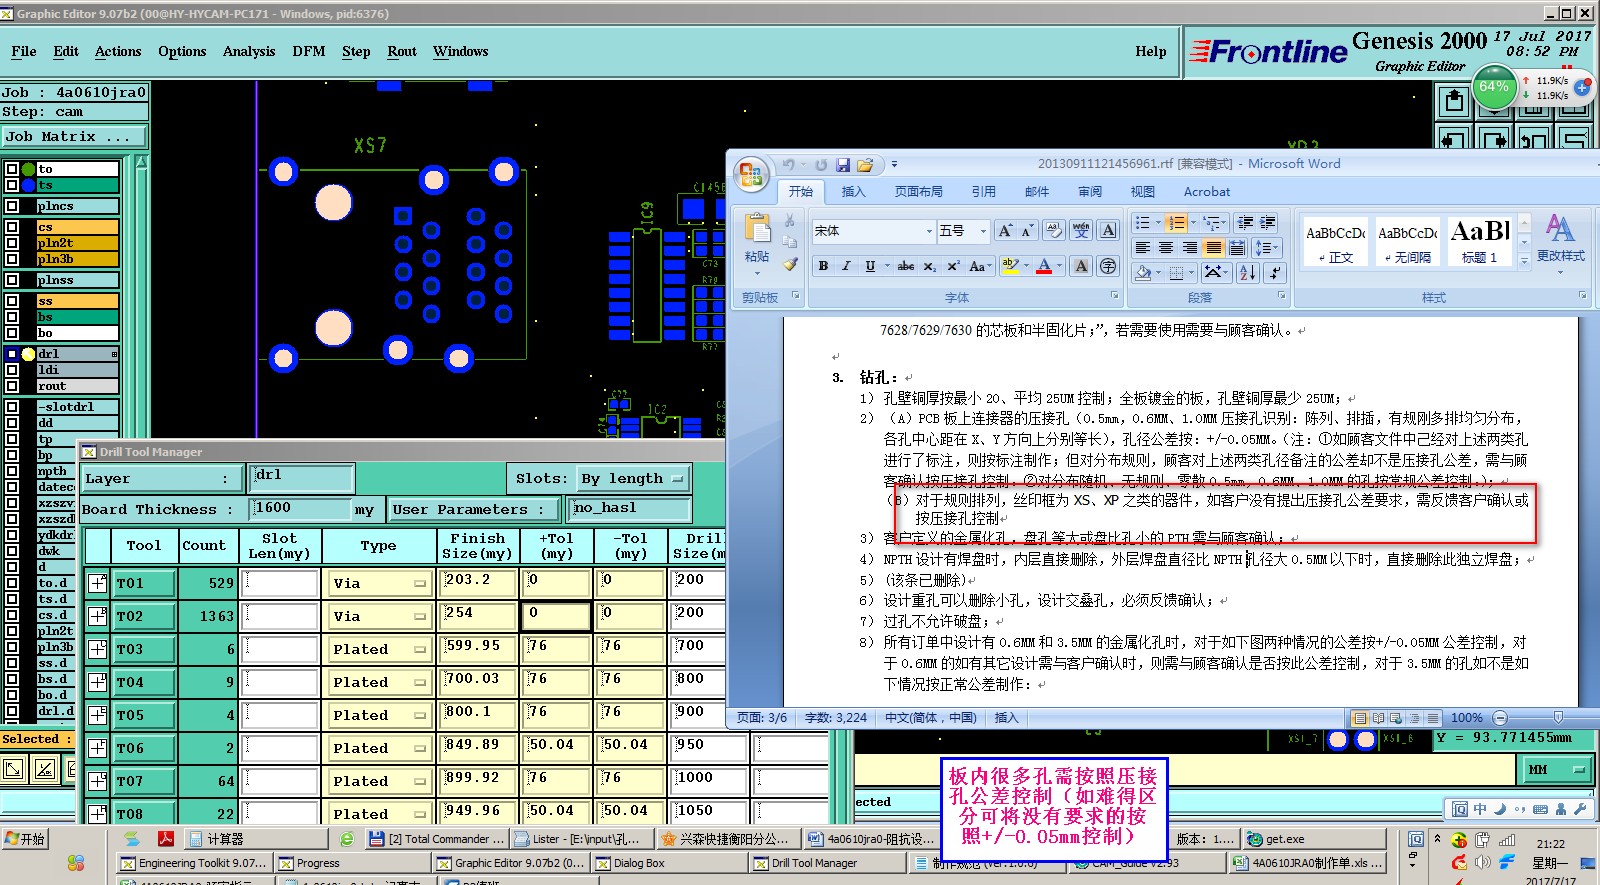Open the T01 Type 'Via' dropdown
This screenshot has width=1600, height=885.
point(379,583)
